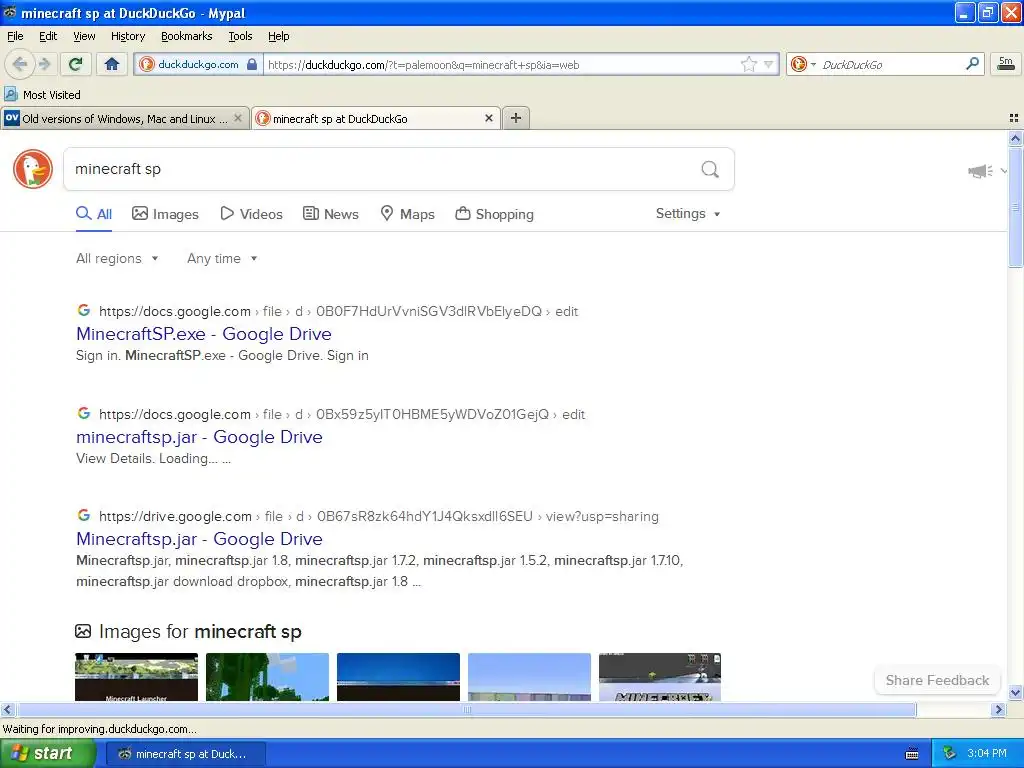Click the vertical scrollbar thumb

[x=1015, y=207]
